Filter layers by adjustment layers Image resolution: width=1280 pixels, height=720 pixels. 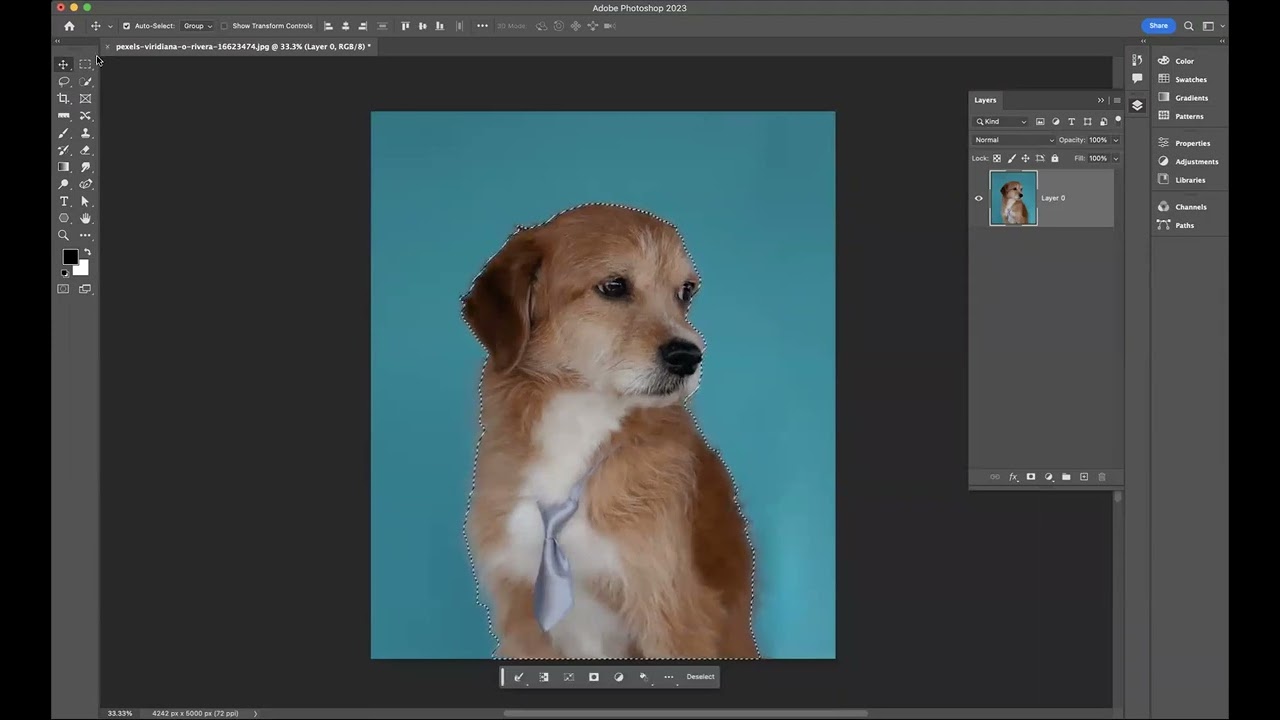pos(1056,122)
